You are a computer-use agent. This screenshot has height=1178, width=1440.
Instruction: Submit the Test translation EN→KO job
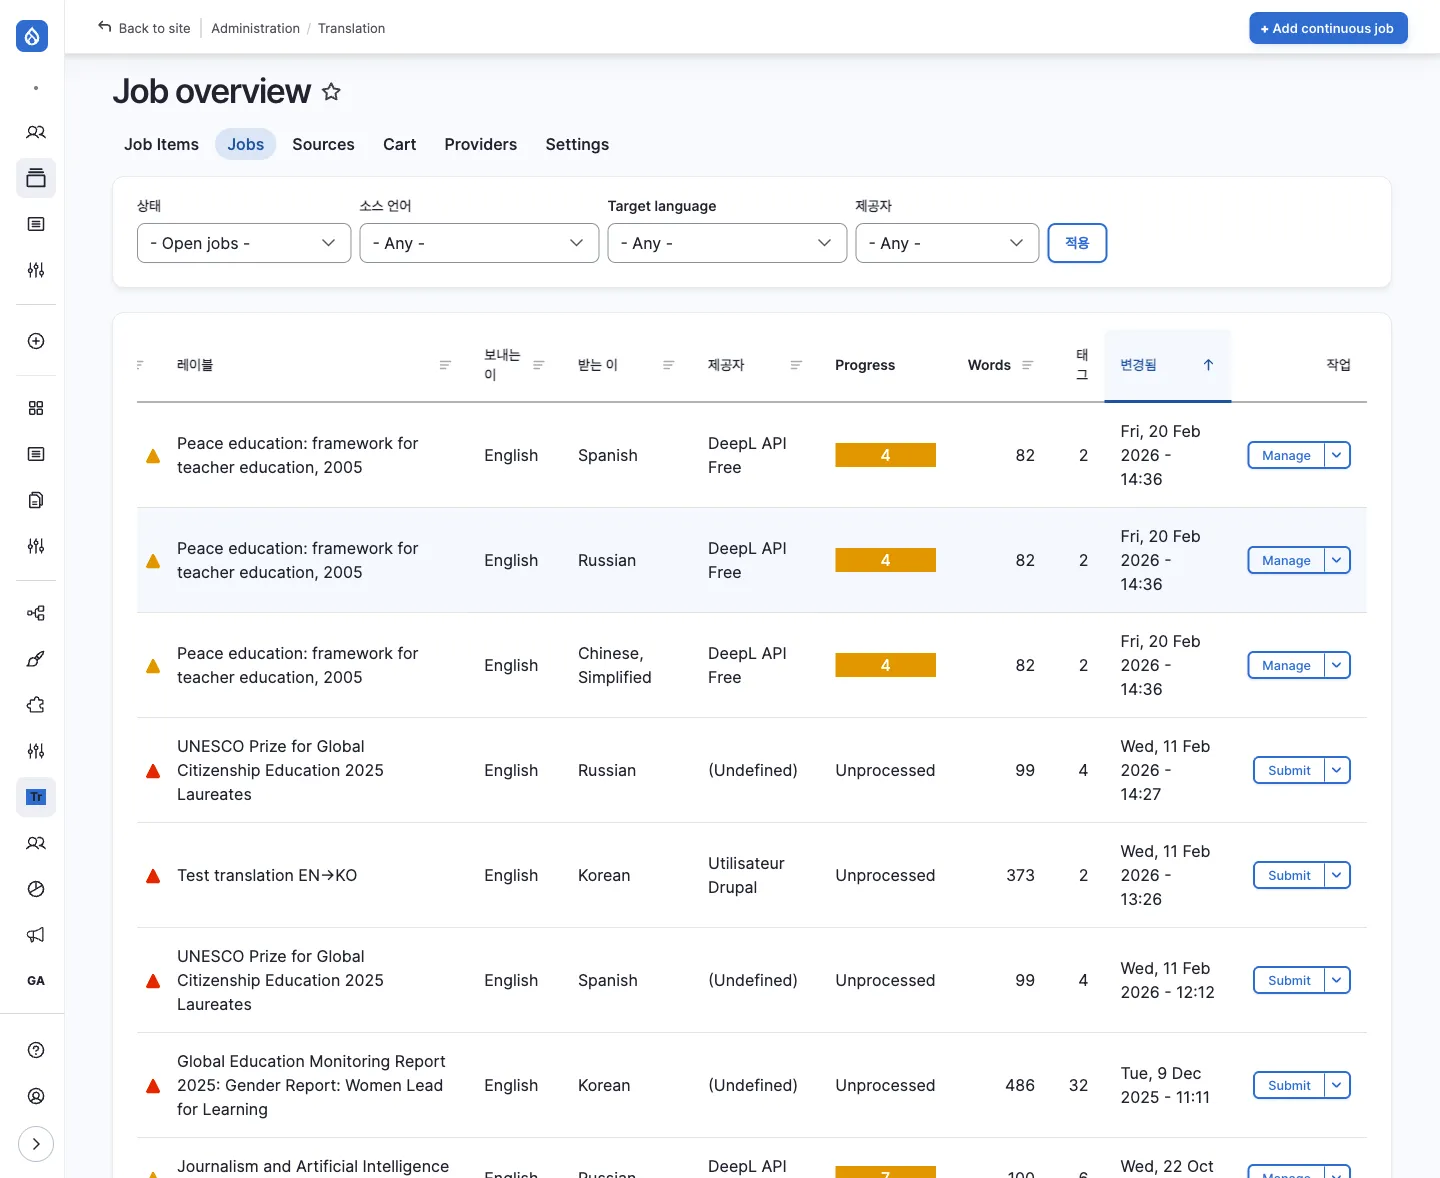point(1288,875)
